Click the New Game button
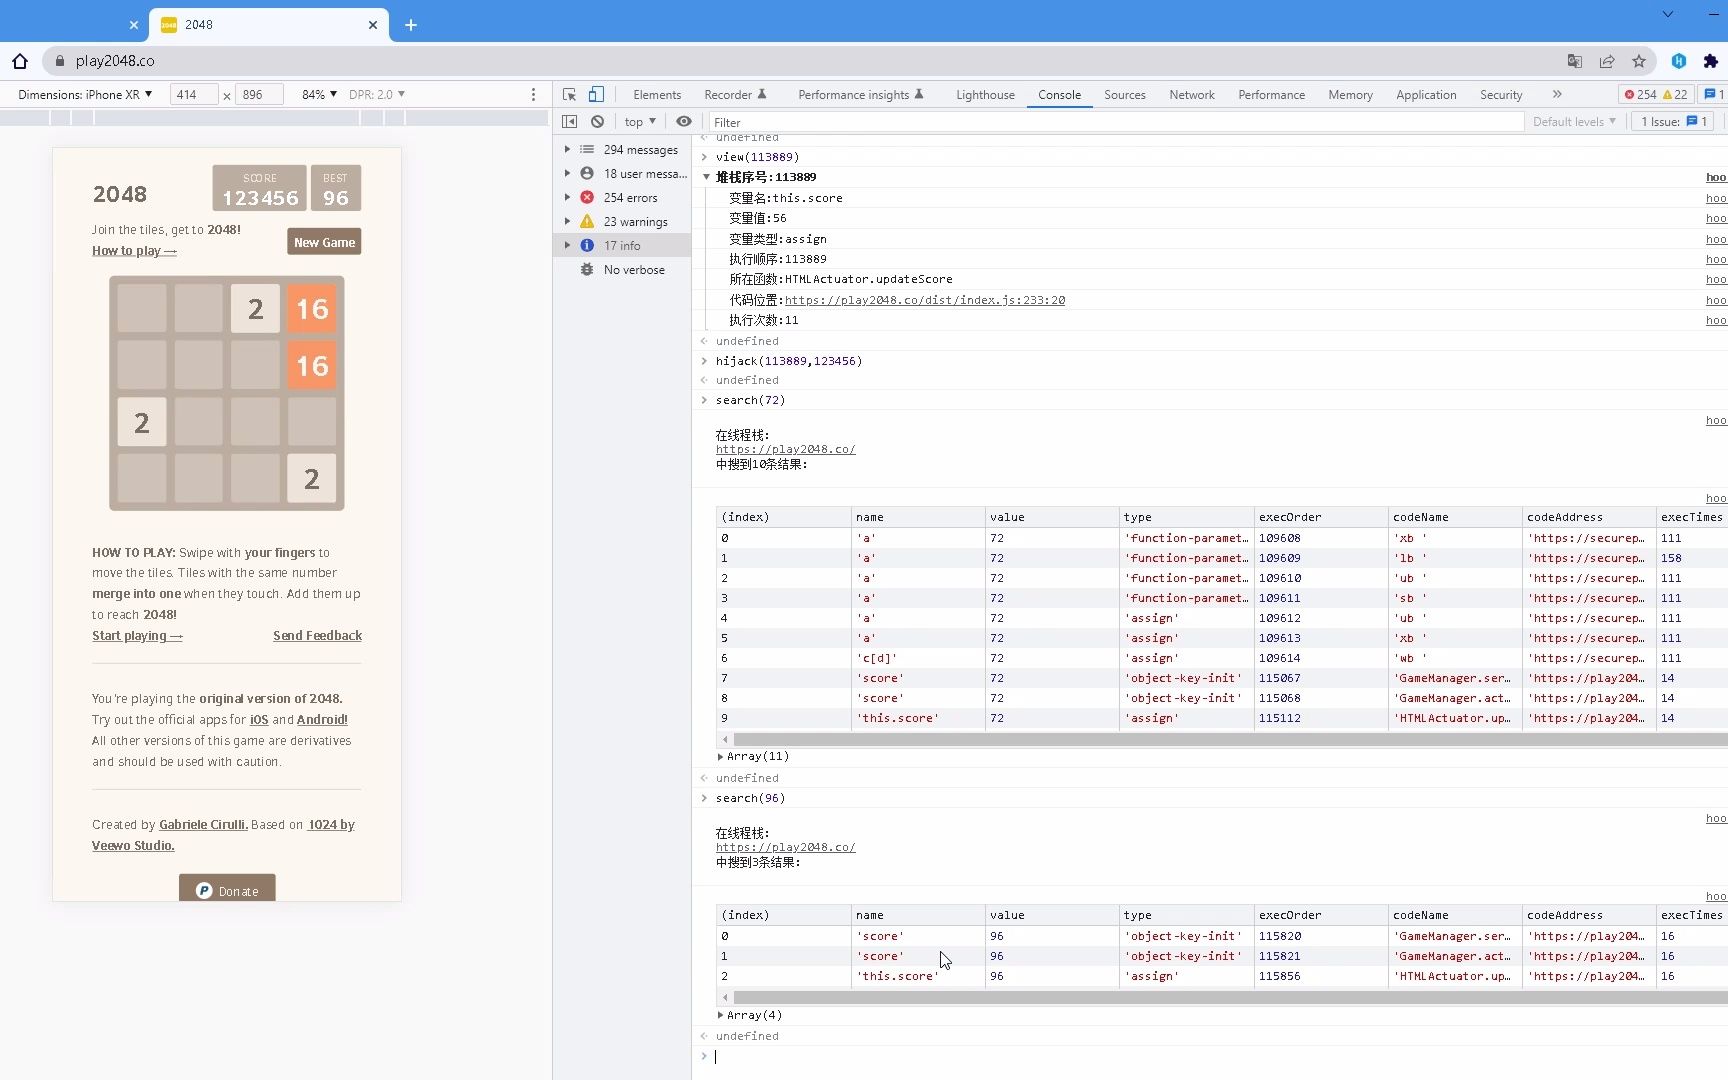1728x1080 pixels. pos(324,242)
